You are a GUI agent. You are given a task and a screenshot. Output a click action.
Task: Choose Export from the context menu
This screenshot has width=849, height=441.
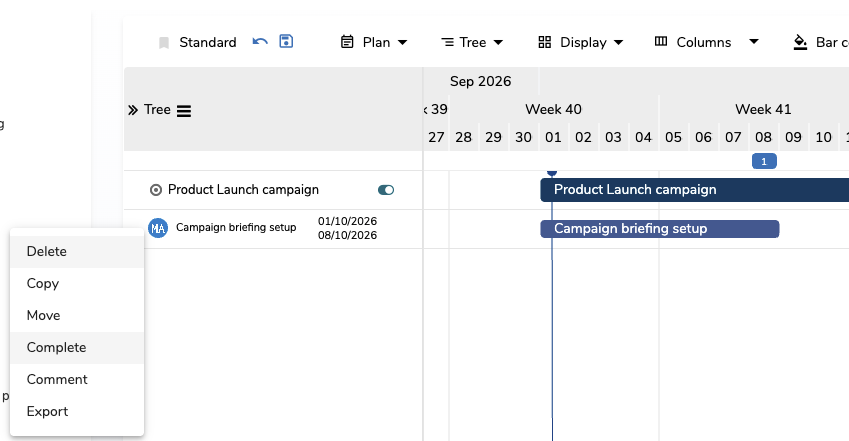[x=77, y=411]
